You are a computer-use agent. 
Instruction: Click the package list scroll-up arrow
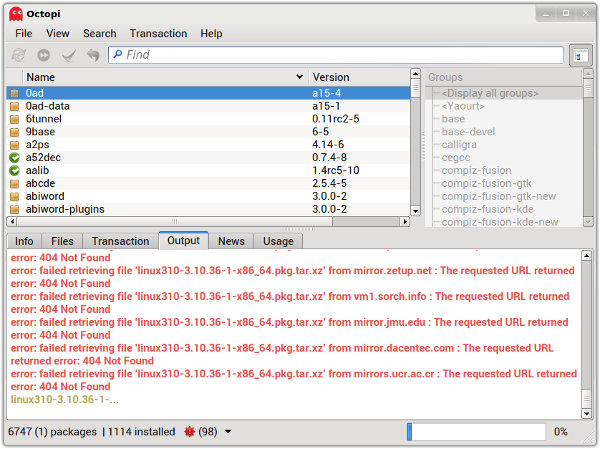tap(415, 73)
